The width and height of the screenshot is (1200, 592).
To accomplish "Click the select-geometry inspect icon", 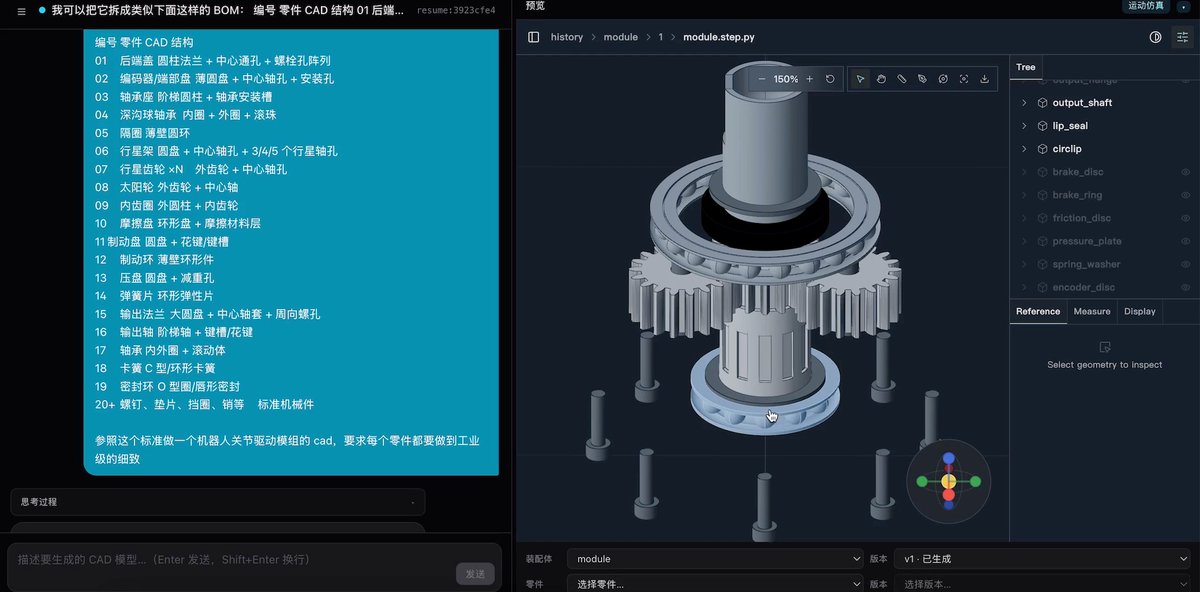I will click(1105, 347).
